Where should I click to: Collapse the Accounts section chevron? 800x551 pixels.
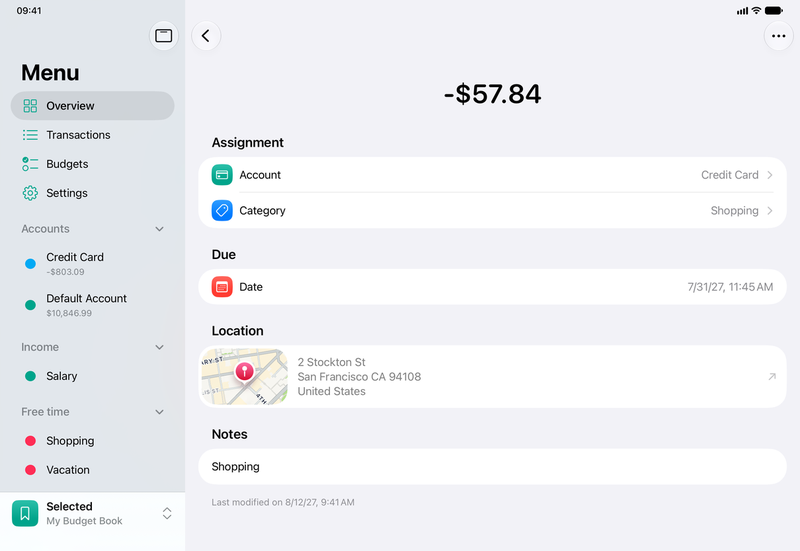pos(159,229)
